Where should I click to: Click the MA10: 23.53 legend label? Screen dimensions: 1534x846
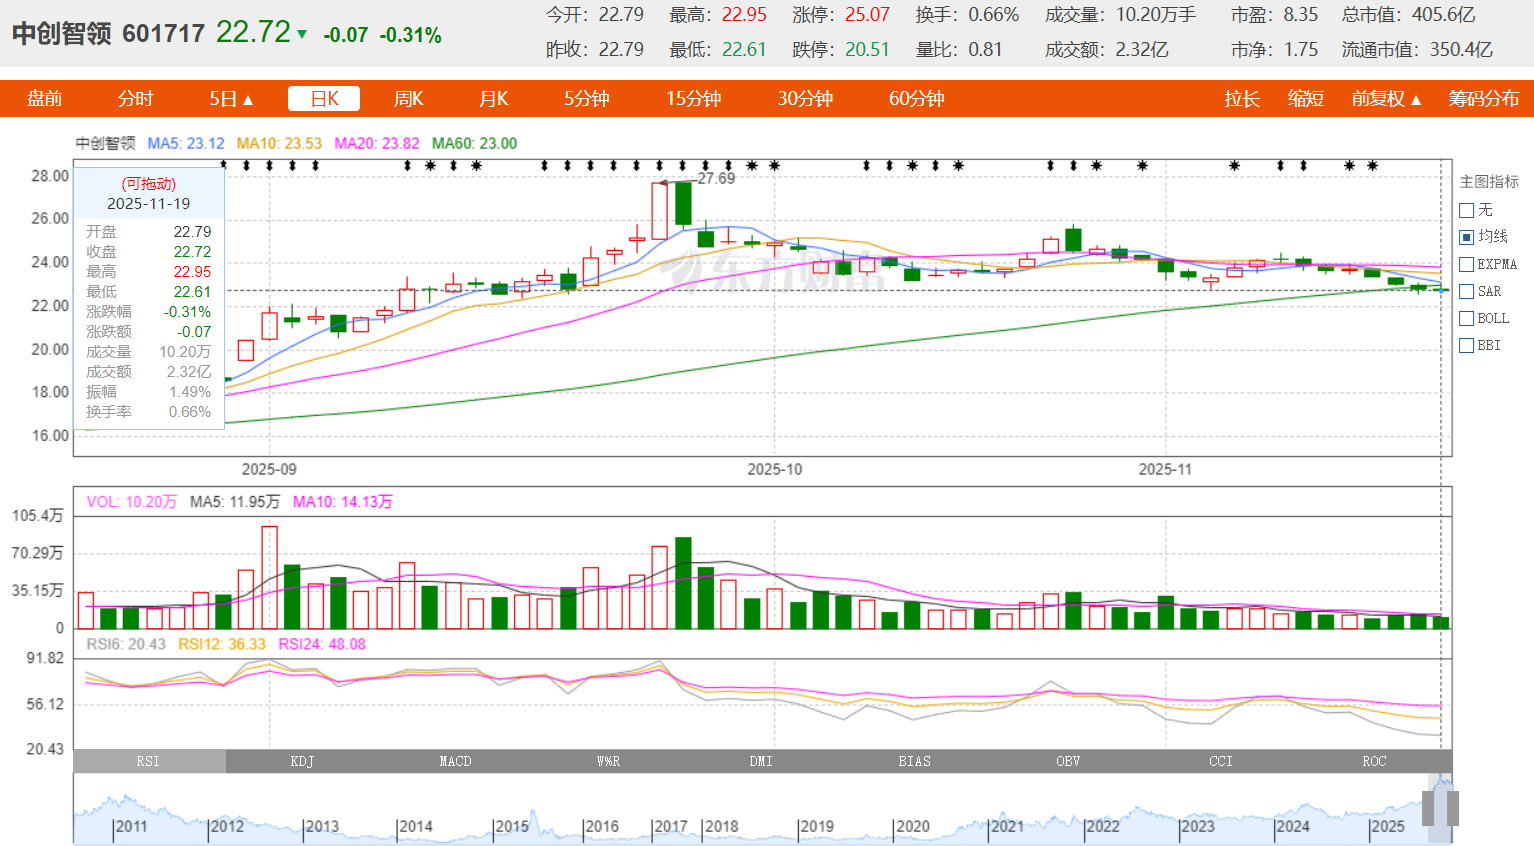pos(279,143)
